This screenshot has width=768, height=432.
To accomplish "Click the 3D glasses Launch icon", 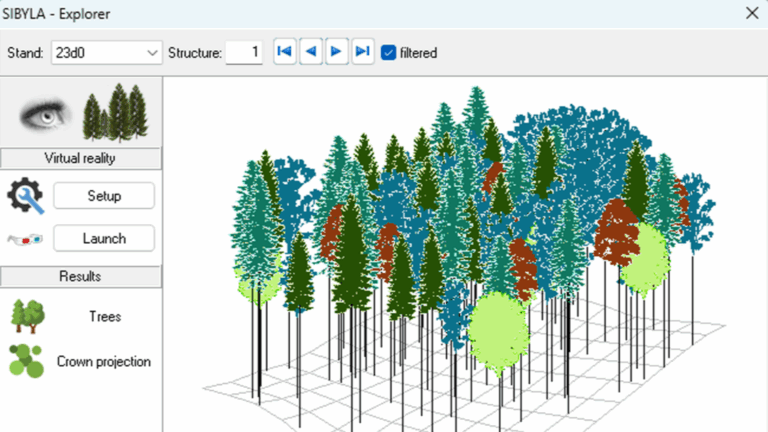I will coord(25,239).
